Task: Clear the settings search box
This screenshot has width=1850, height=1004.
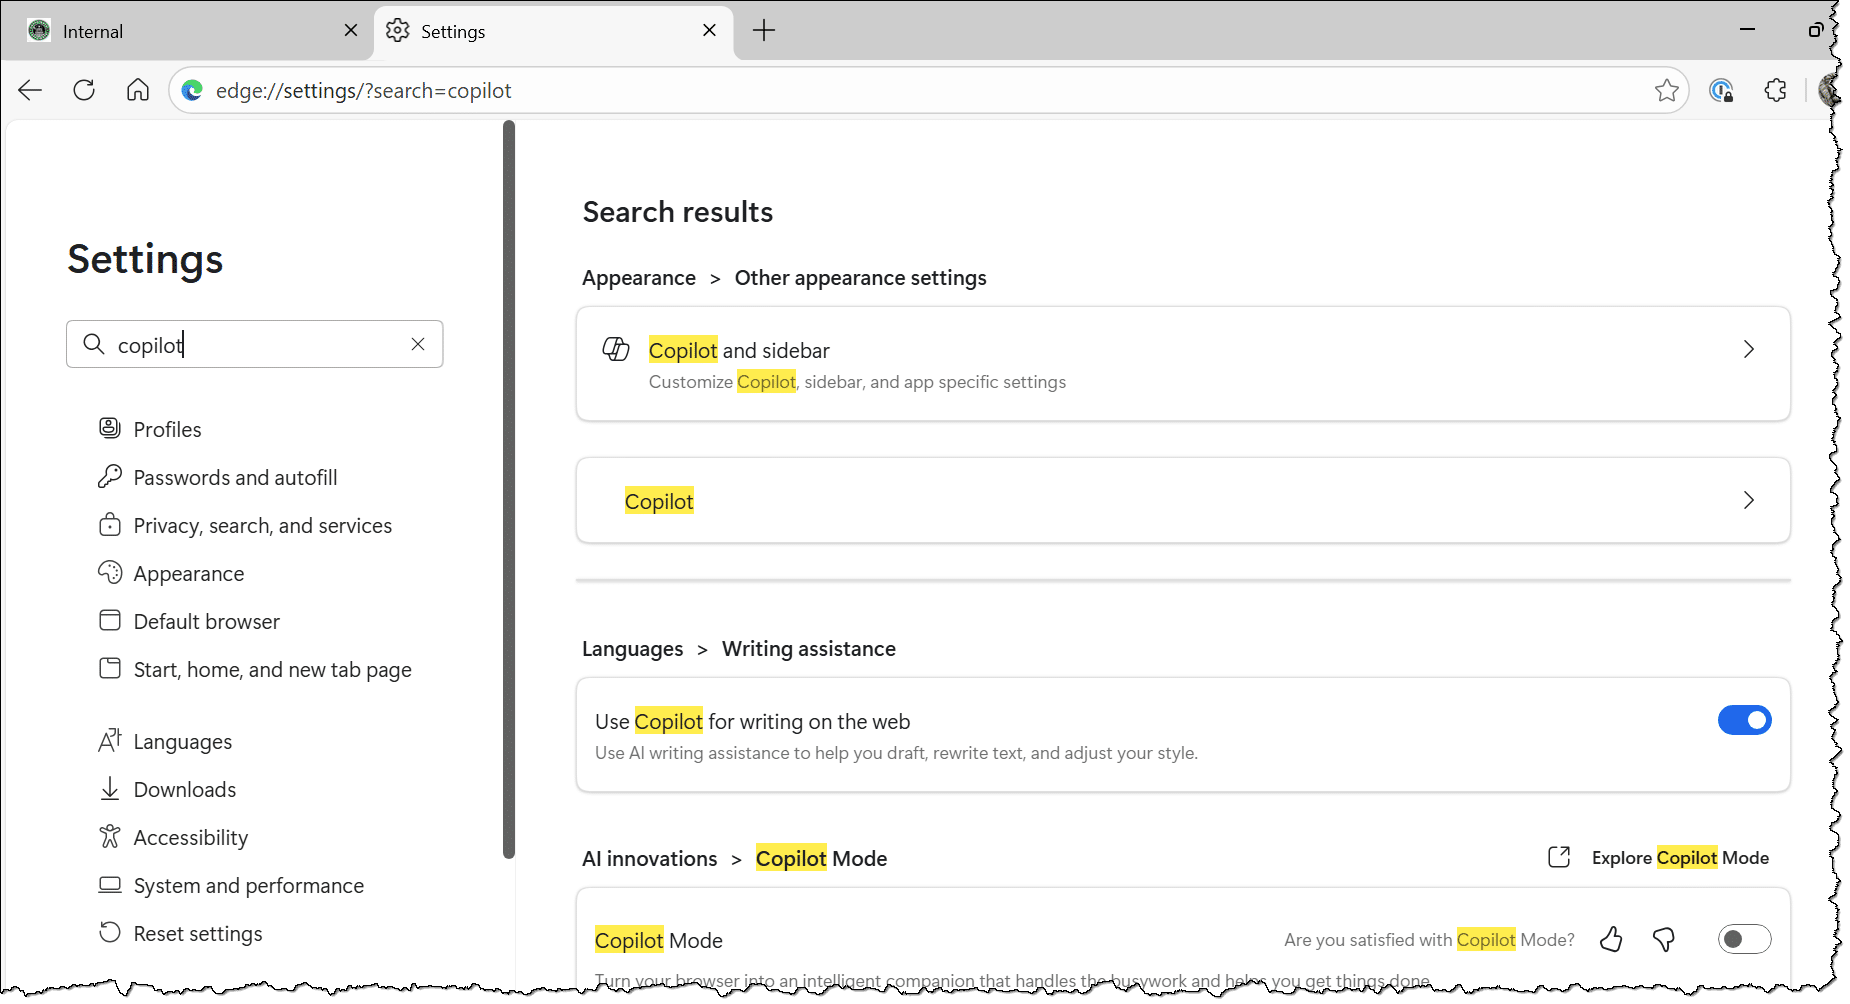Action: click(418, 345)
